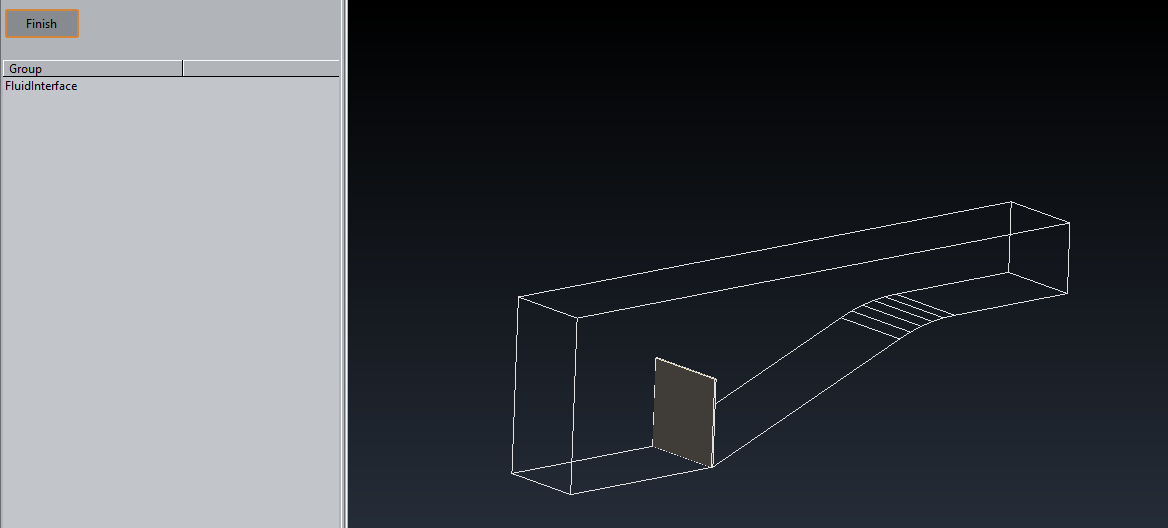Click the Group column header
This screenshot has height=528, width=1168.
92,69
